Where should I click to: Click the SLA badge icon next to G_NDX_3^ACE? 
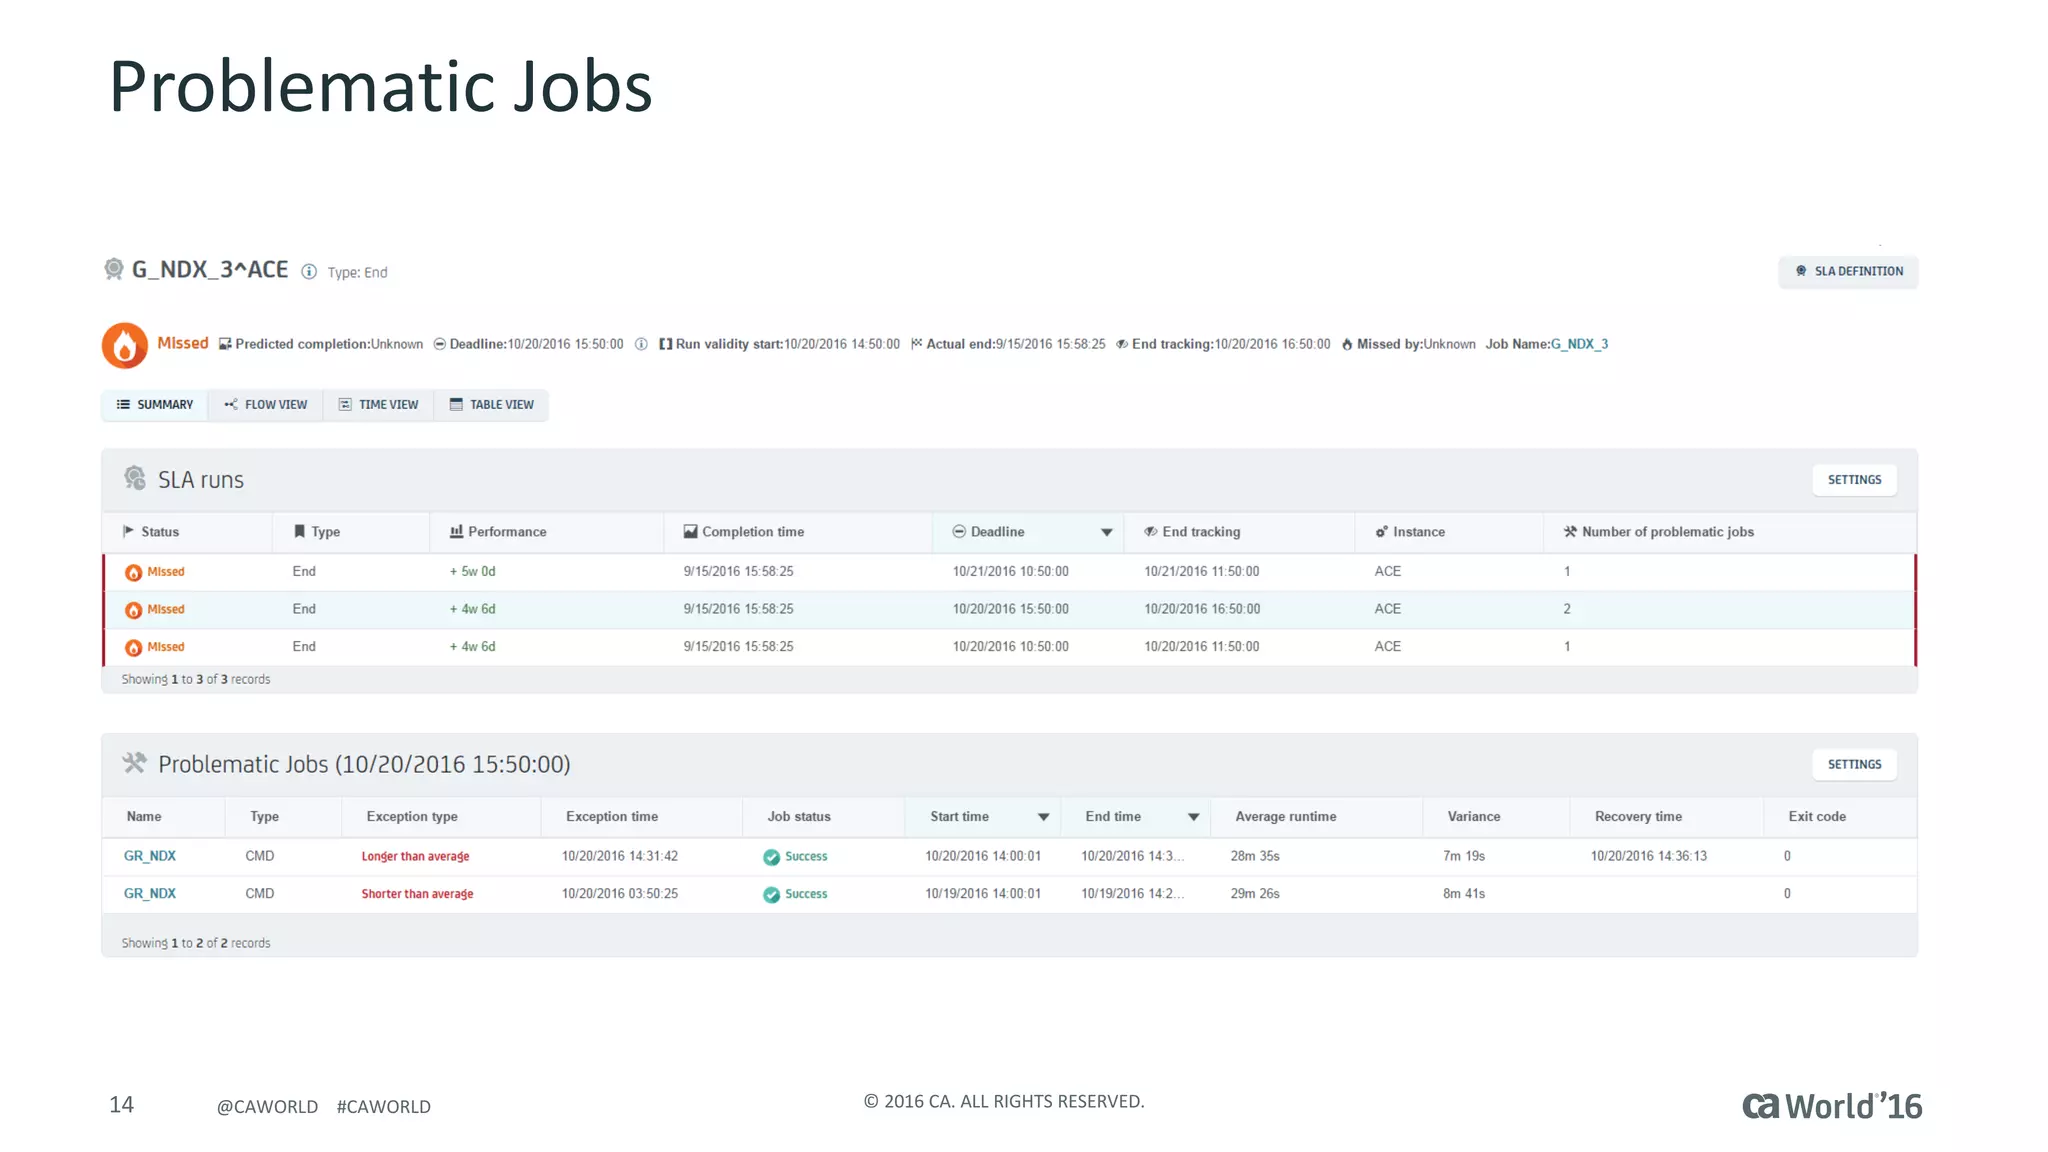[x=114, y=269]
